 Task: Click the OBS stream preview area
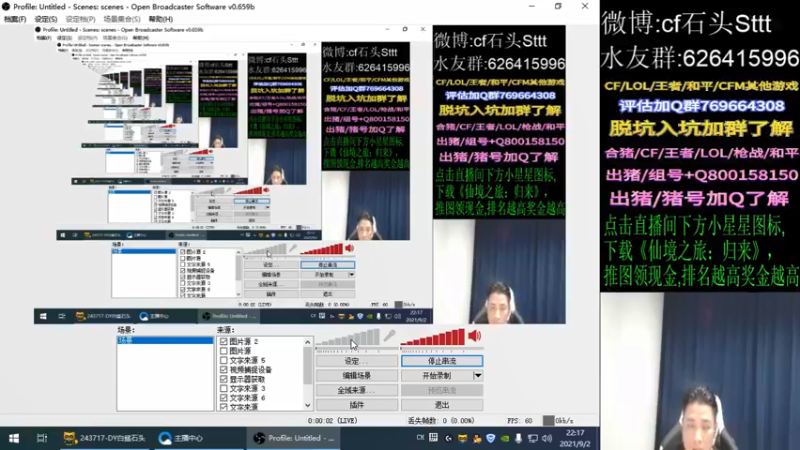pos(299,174)
